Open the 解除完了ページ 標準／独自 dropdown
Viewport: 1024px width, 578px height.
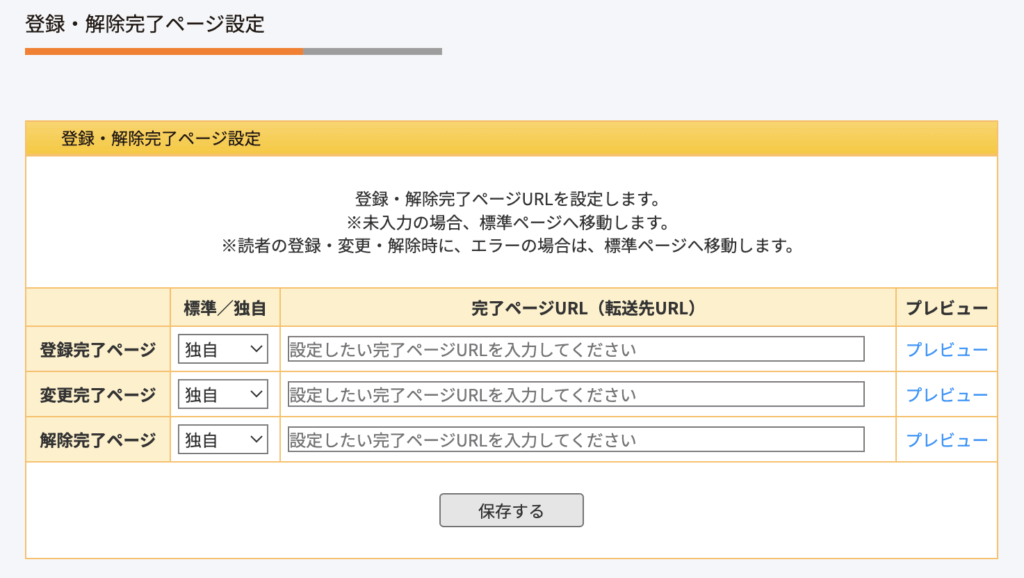pos(223,440)
